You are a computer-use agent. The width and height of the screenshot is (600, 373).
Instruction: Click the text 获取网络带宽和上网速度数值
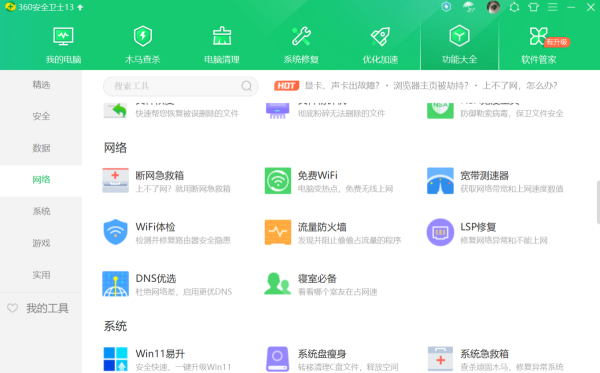point(512,189)
